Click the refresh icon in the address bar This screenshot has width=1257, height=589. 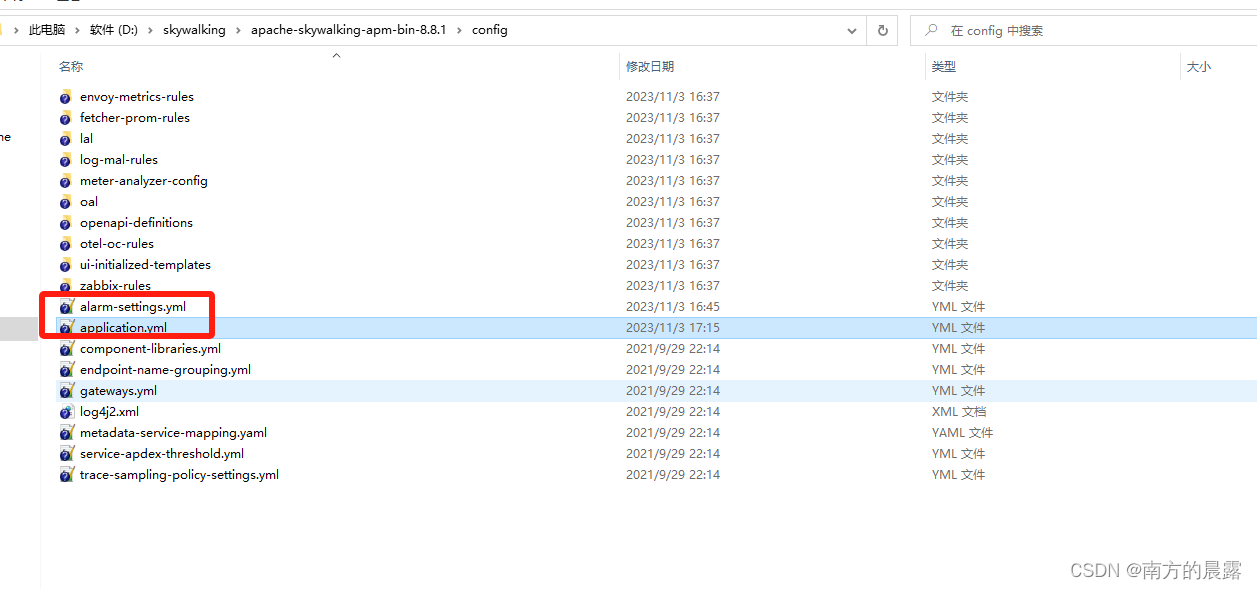(x=881, y=30)
